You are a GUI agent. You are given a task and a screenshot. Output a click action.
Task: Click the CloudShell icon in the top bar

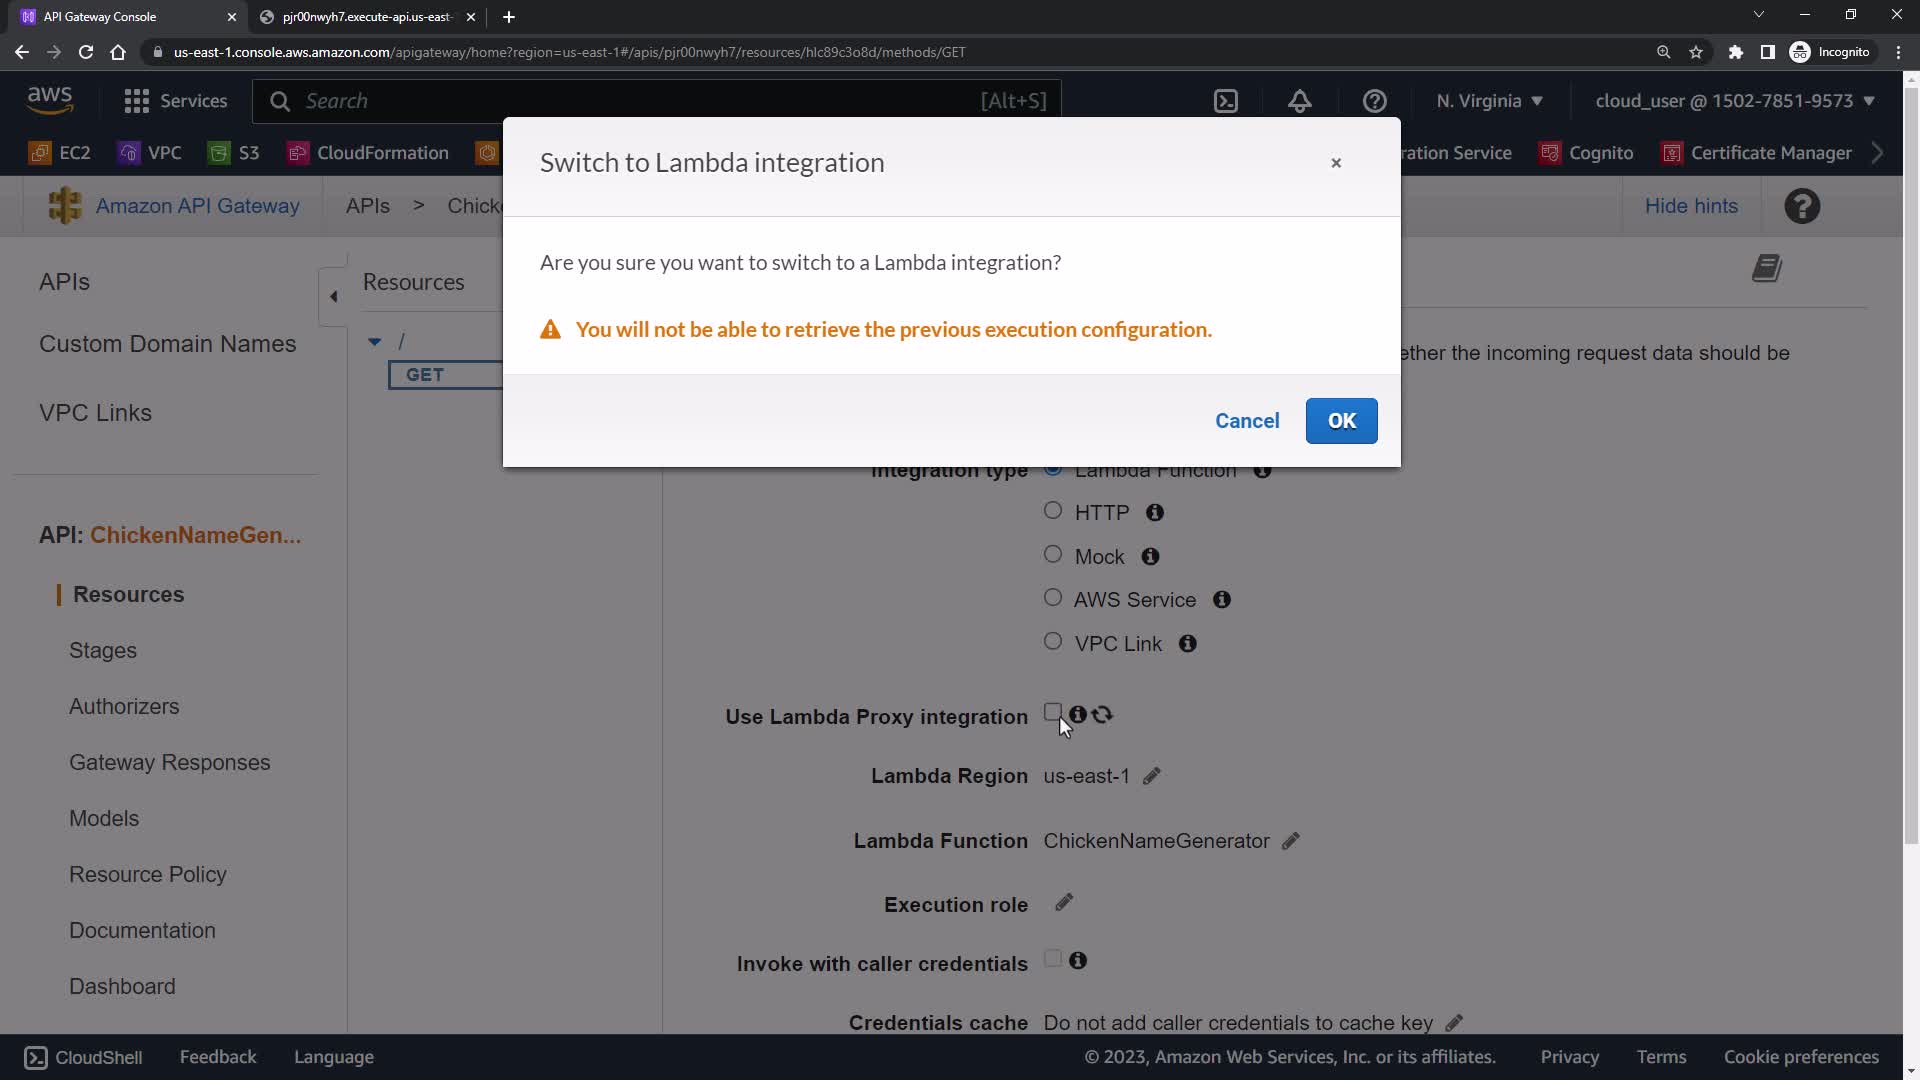pyautogui.click(x=1226, y=101)
